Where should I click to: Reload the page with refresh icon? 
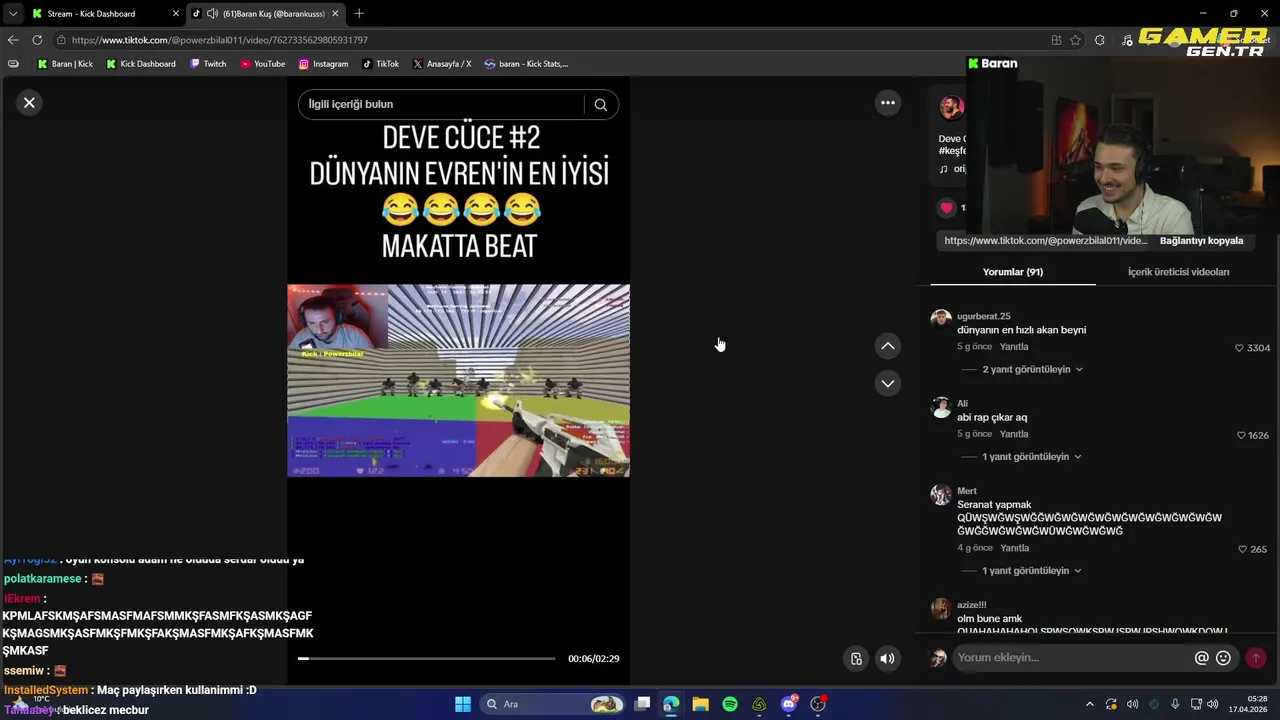[x=37, y=40]
